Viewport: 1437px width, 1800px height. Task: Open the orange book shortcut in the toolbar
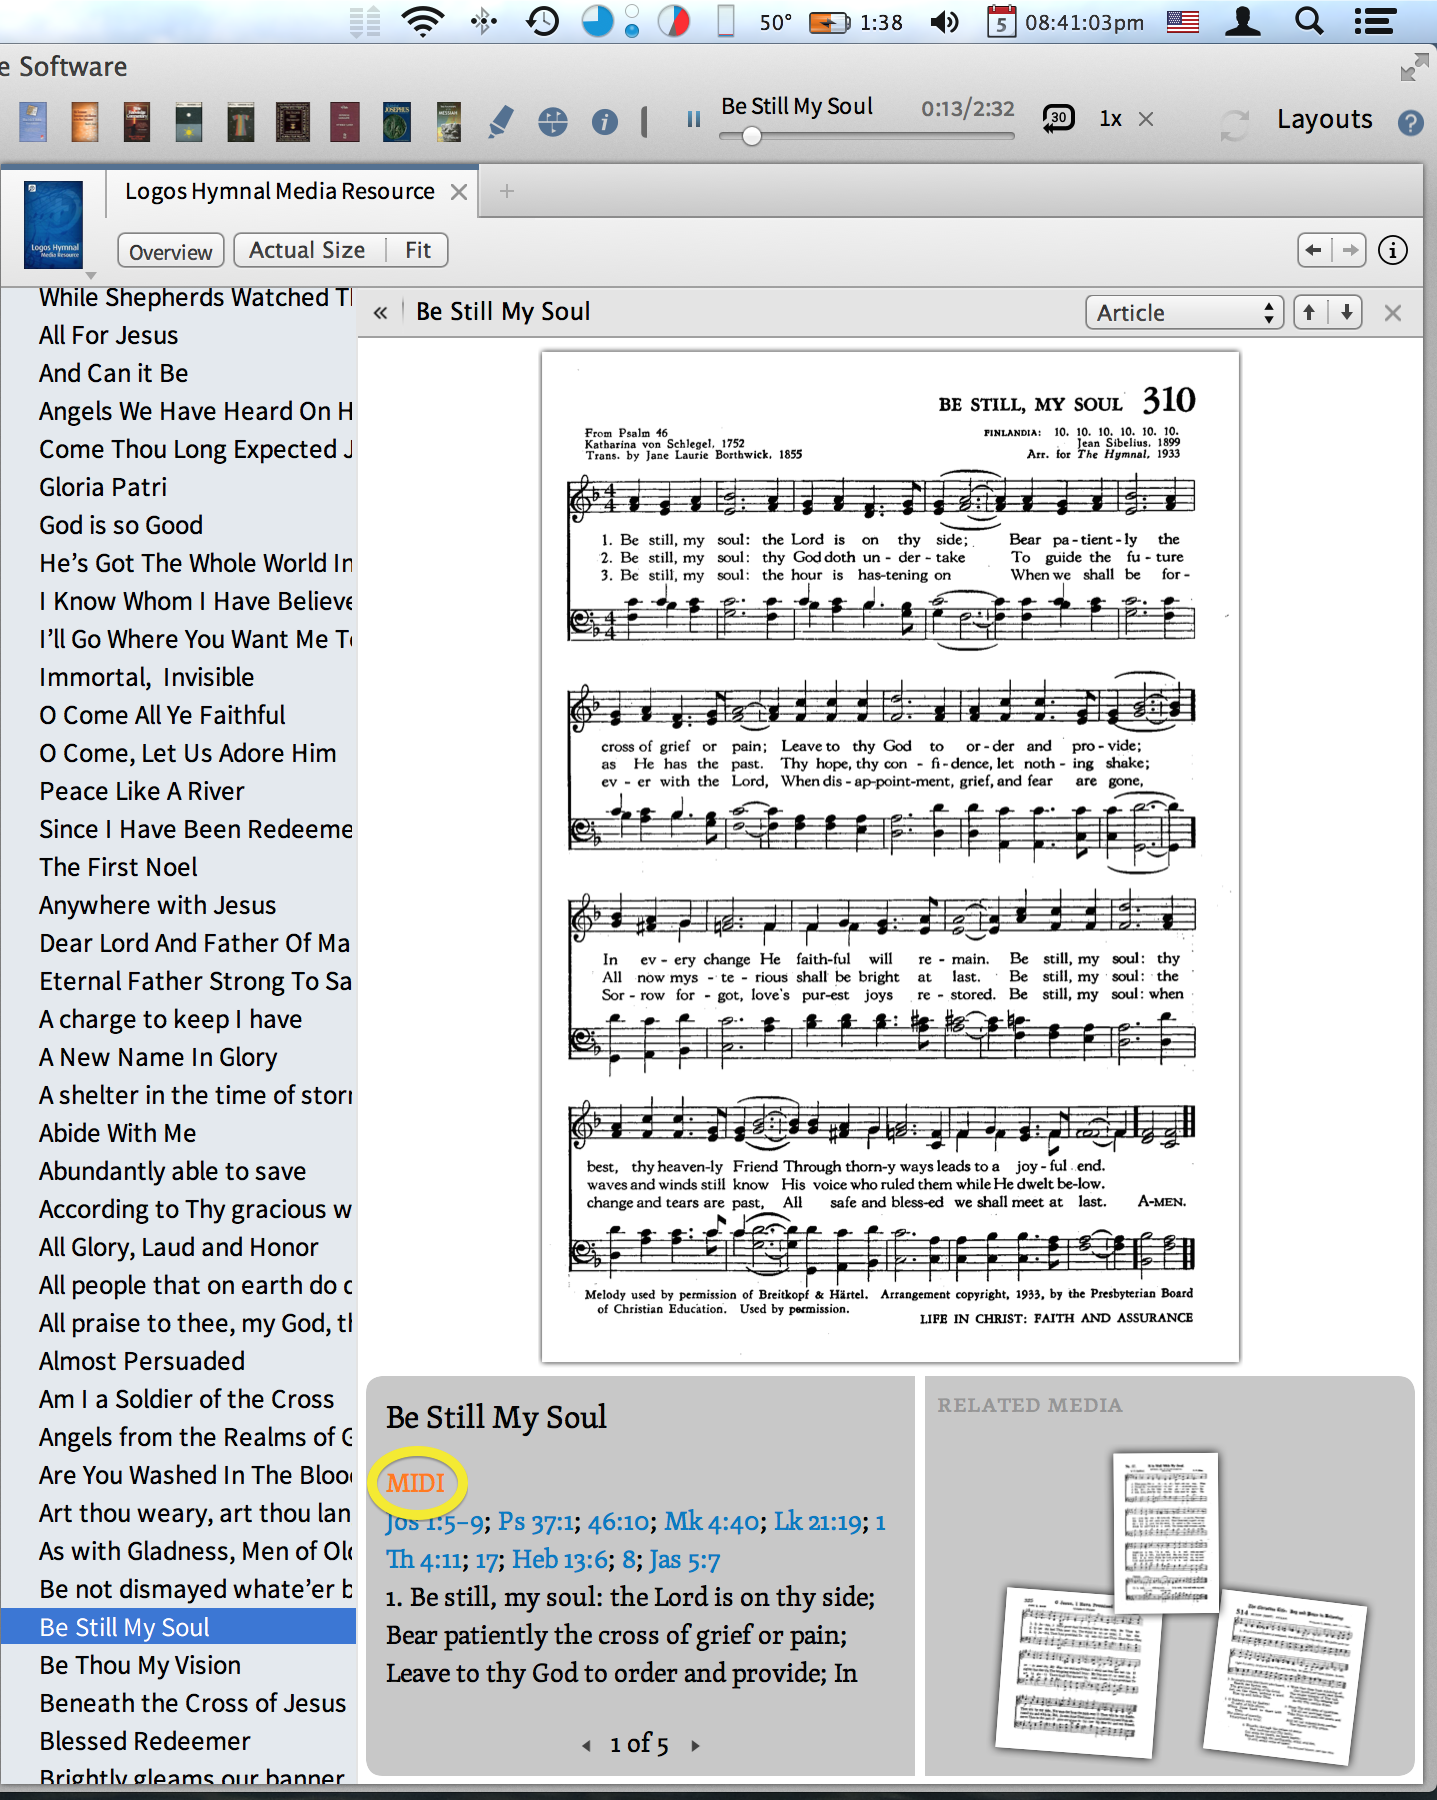(x=85, y=122)
